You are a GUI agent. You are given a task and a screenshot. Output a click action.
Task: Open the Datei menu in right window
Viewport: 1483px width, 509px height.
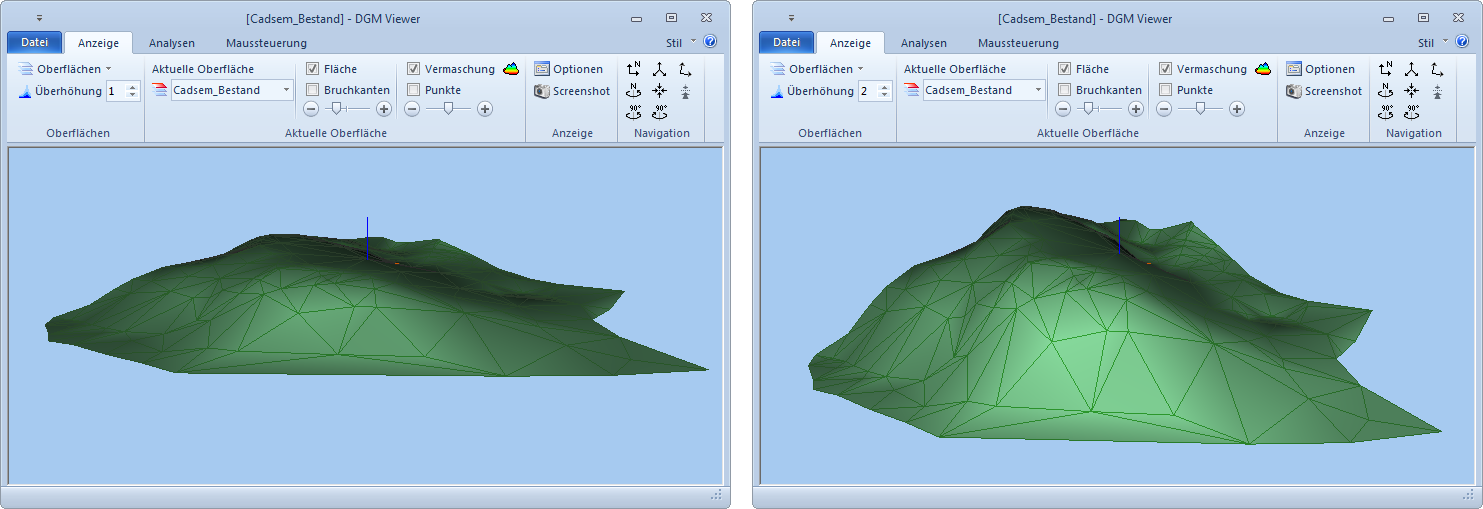click(x=786, y=42)
